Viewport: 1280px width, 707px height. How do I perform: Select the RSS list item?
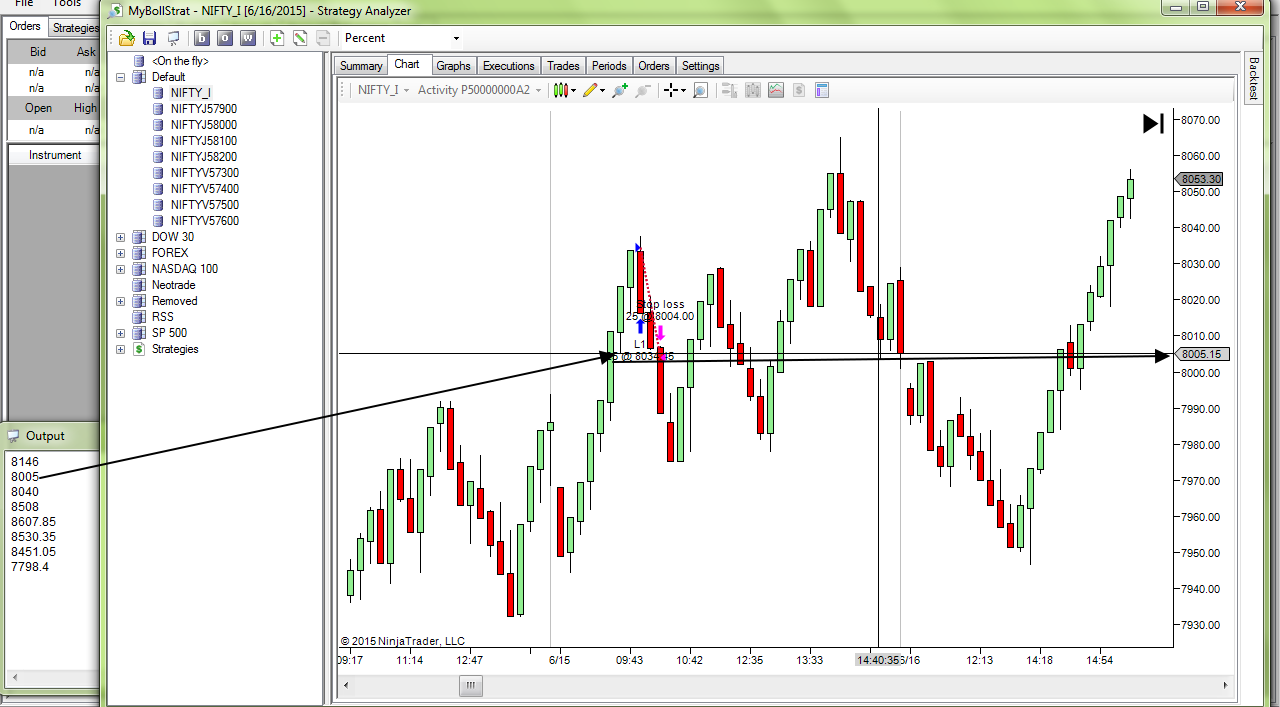[162, 317]
